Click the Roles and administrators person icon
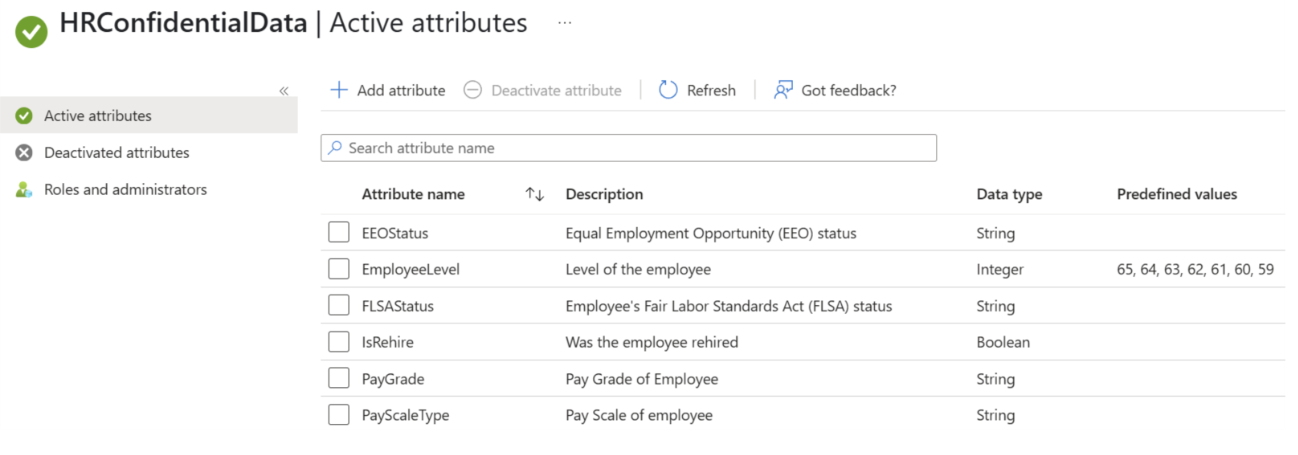This screenshot has height=455, width=1298. point(24,189)
